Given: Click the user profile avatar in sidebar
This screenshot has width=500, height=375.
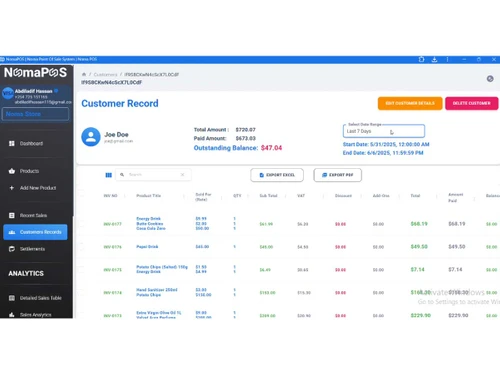Looking at the screenshot, I should coord(7,93).
